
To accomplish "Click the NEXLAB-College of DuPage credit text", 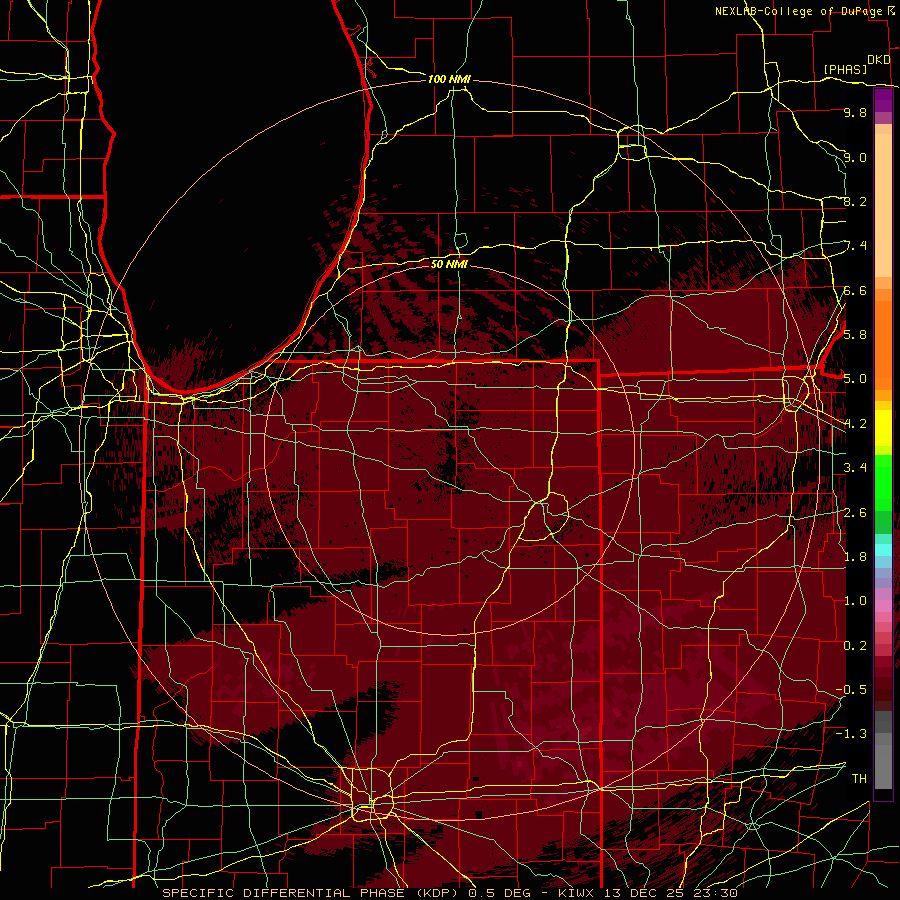I will (799, 11).
